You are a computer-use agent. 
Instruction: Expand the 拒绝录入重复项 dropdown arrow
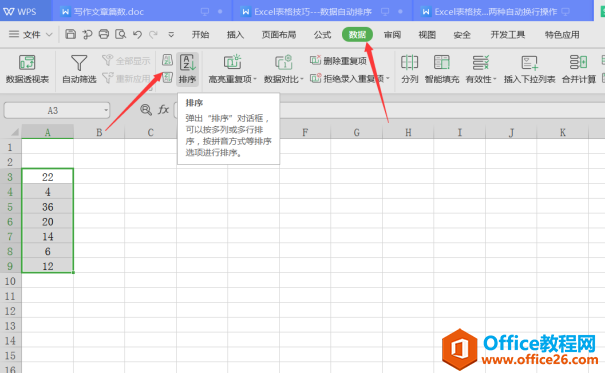(x=388, y=79)
